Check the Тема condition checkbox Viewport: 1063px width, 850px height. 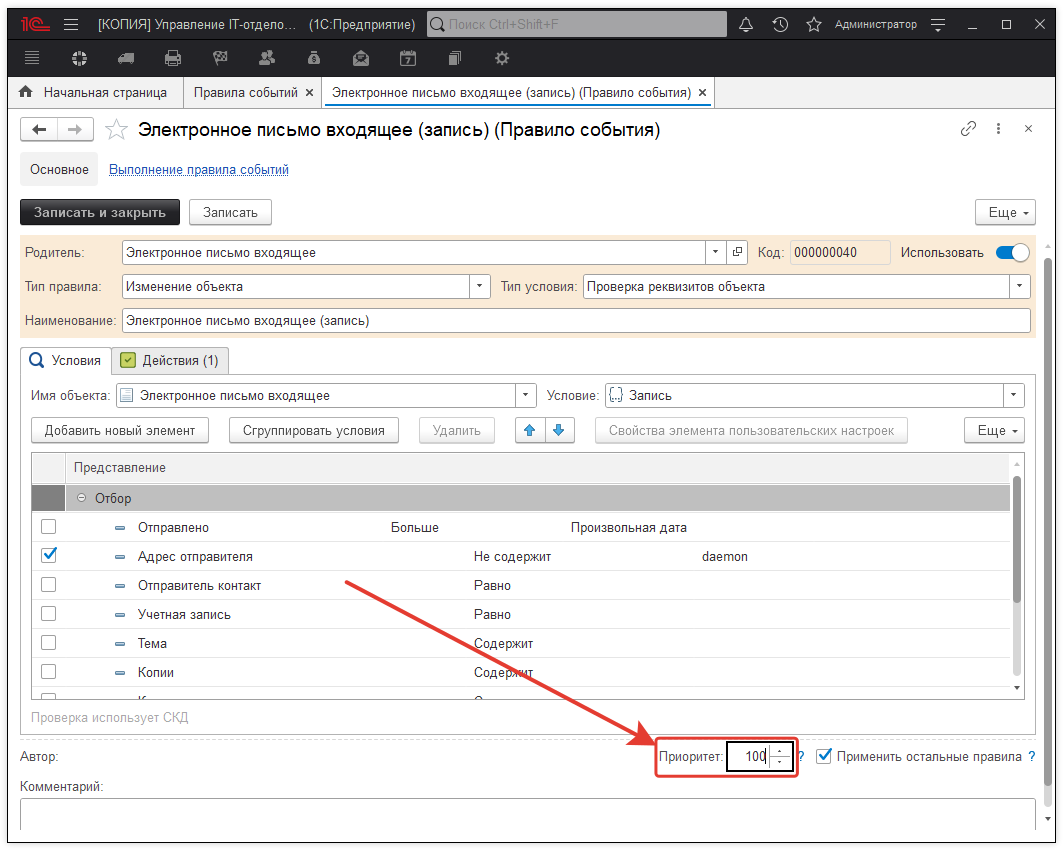click(x=48, y=643)
